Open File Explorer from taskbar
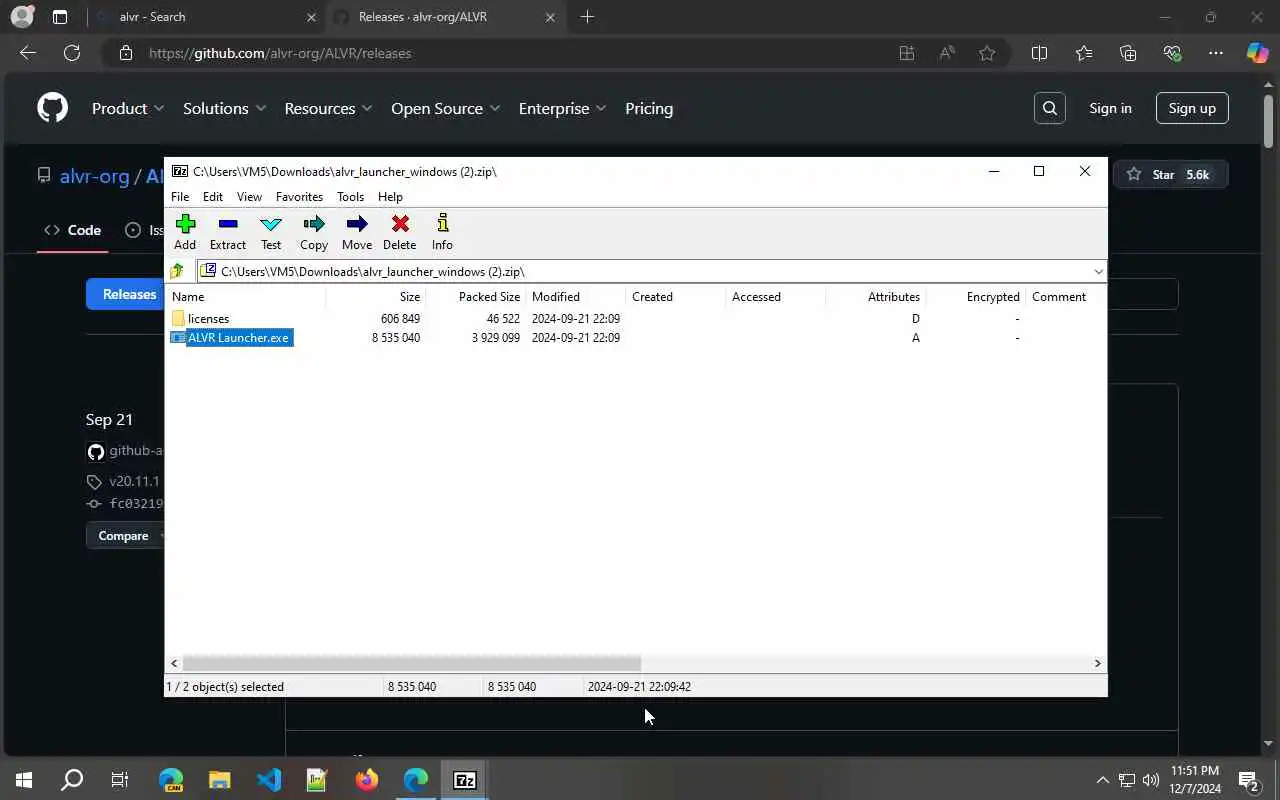The image size is (1280, 800). tap(219, 780)
